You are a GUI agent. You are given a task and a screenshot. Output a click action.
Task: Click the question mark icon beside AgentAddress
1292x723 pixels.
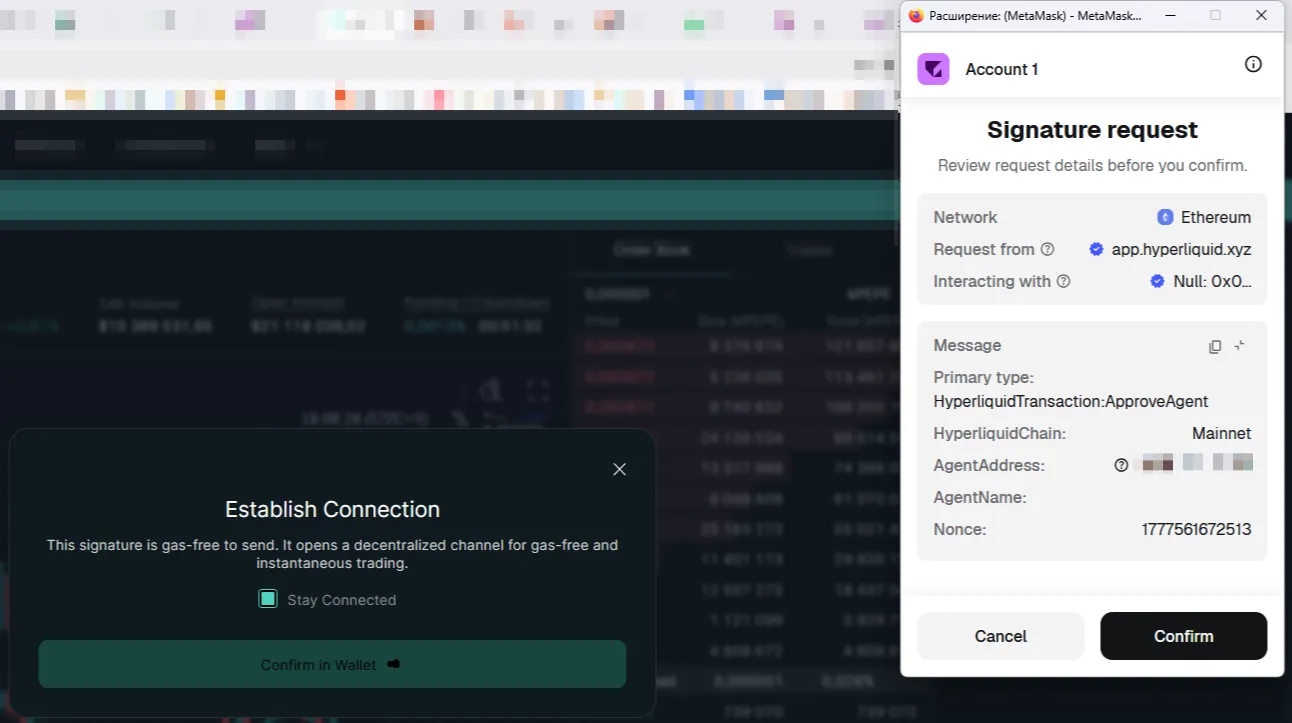pyautogui.click(x=1121, y=465)
